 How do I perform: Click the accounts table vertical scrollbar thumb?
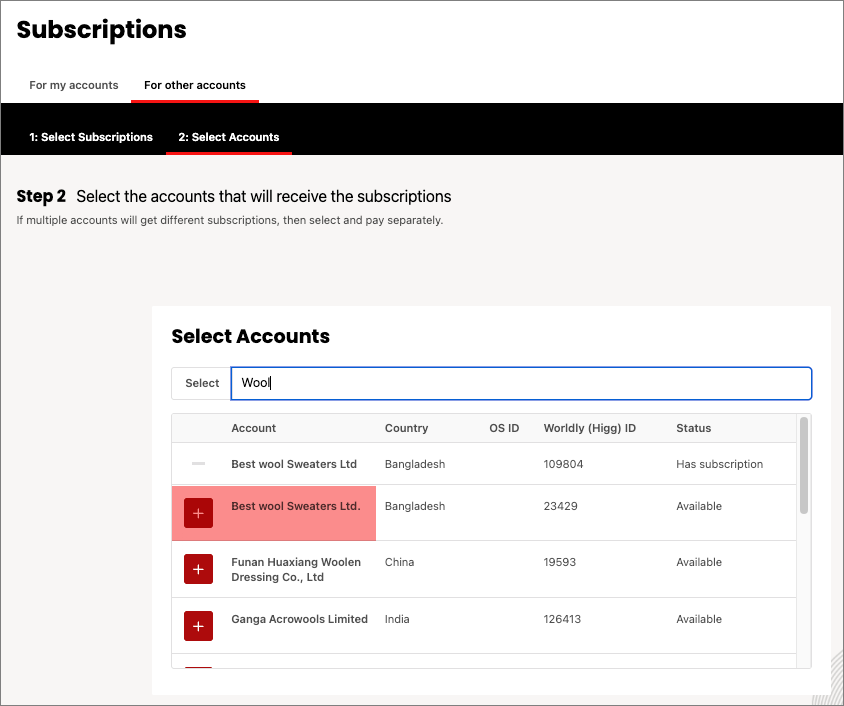pyautogui.click(x=804, y=465)
